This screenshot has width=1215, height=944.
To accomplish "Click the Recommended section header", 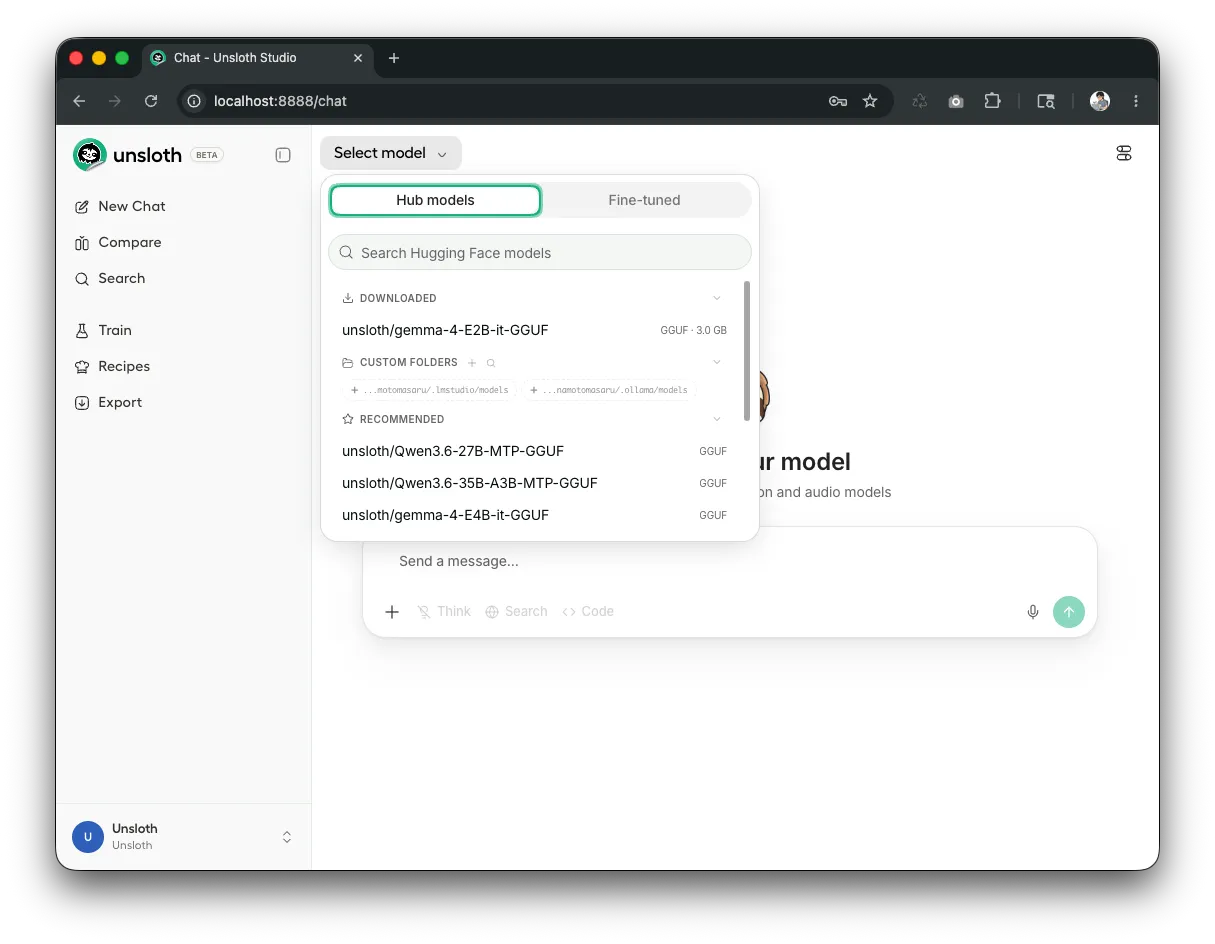I will tap(402, 419).
